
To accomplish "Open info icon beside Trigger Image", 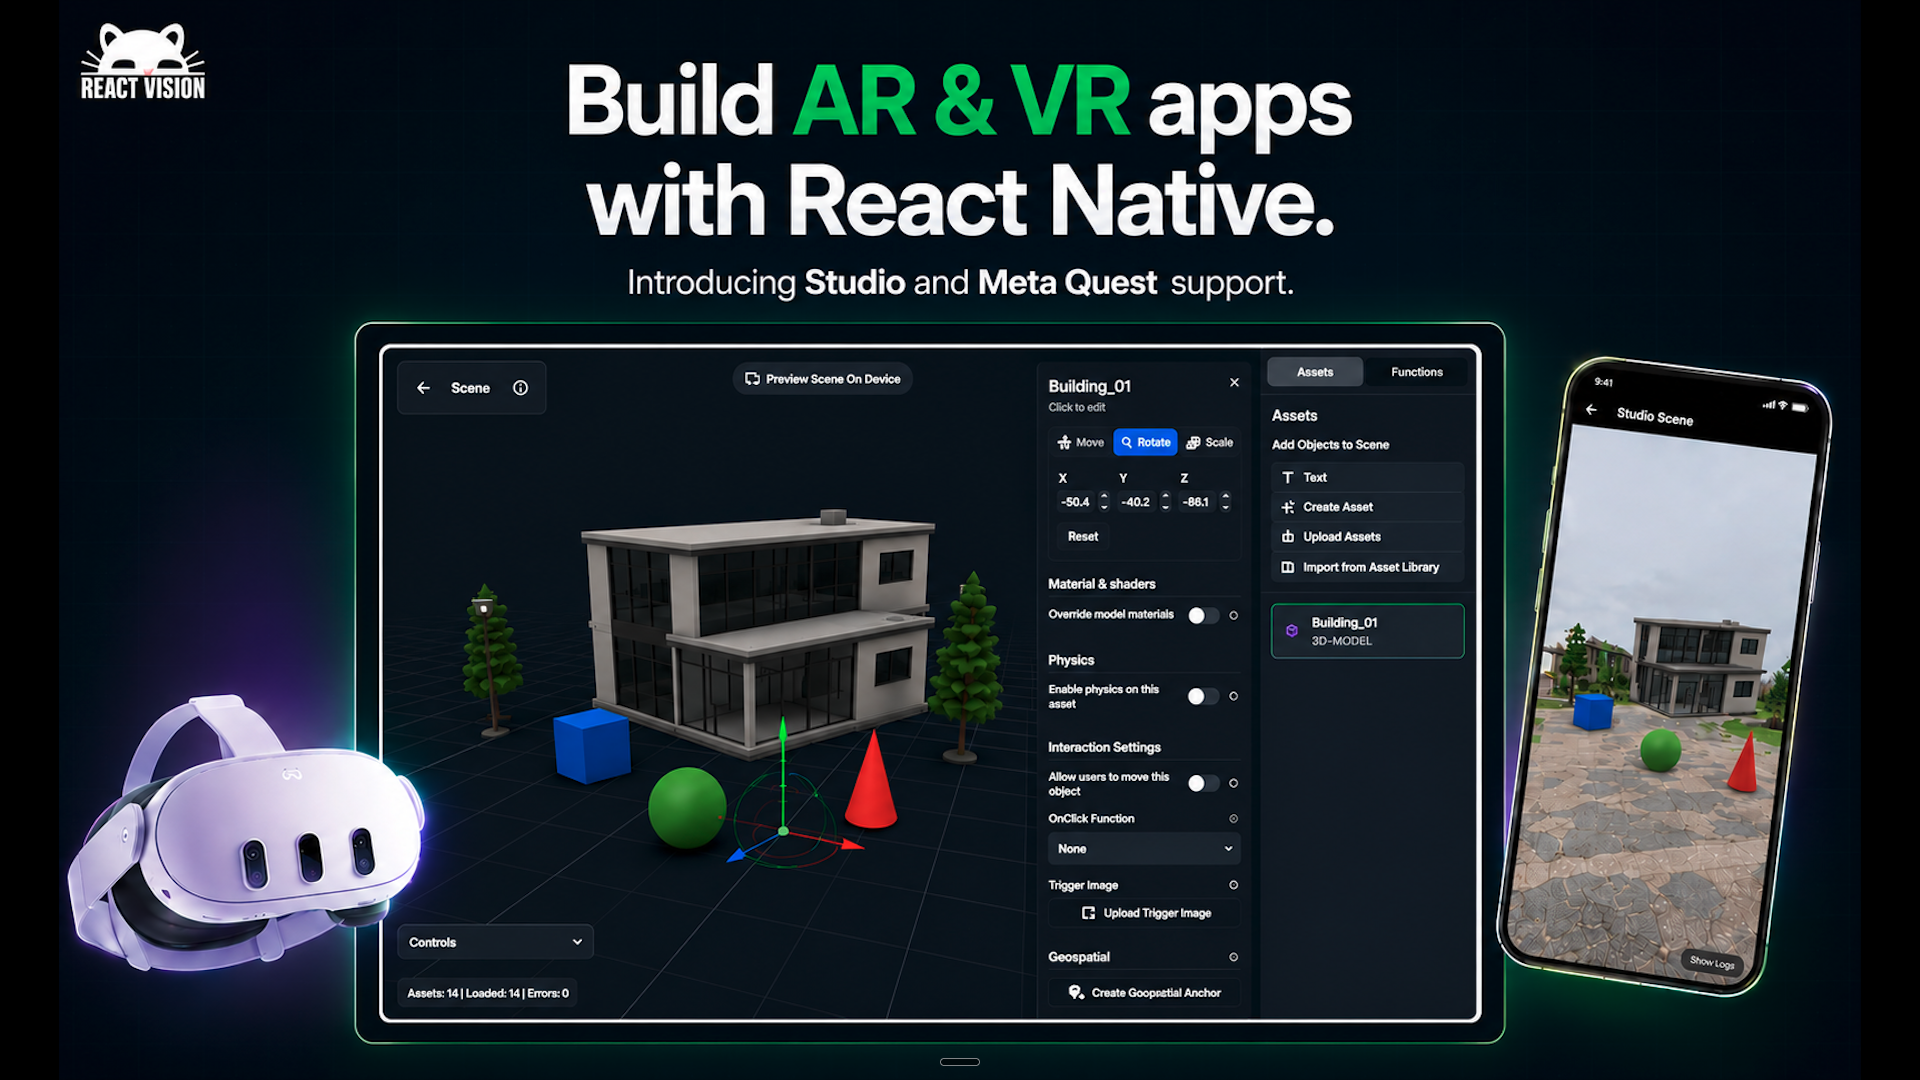I will (1234, 885).
